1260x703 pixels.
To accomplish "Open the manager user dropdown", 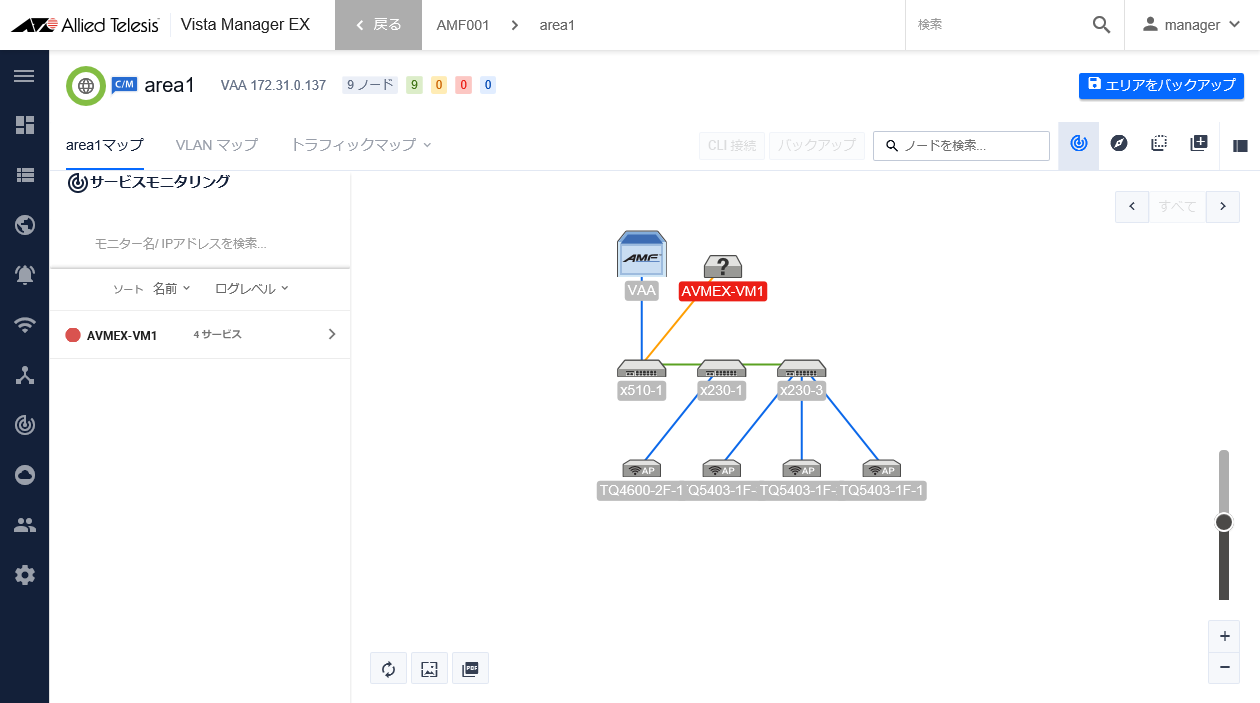I will (x=1192, y=25).
